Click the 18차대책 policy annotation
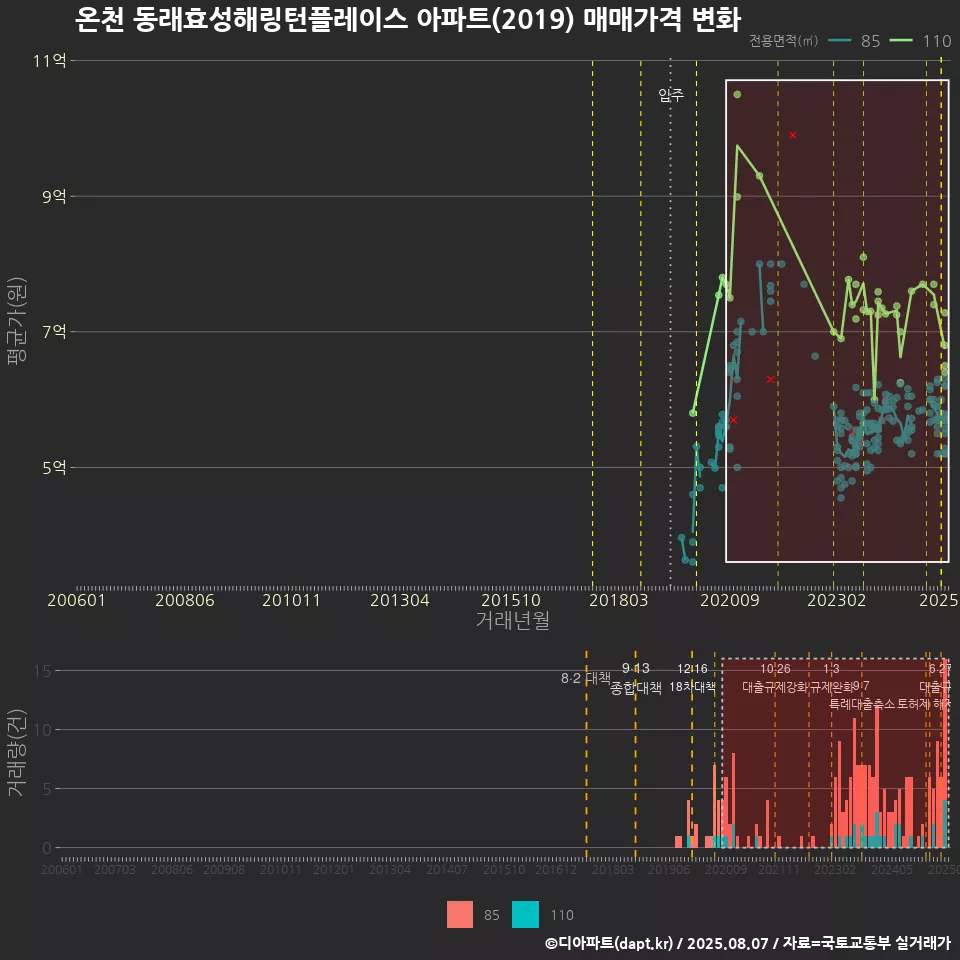This screenshot has width=960, height=960. [692, 686]
